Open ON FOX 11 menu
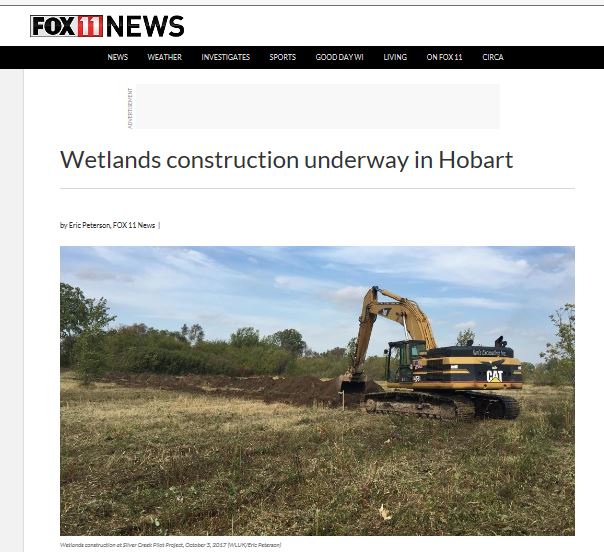 (x=444, y=57)
